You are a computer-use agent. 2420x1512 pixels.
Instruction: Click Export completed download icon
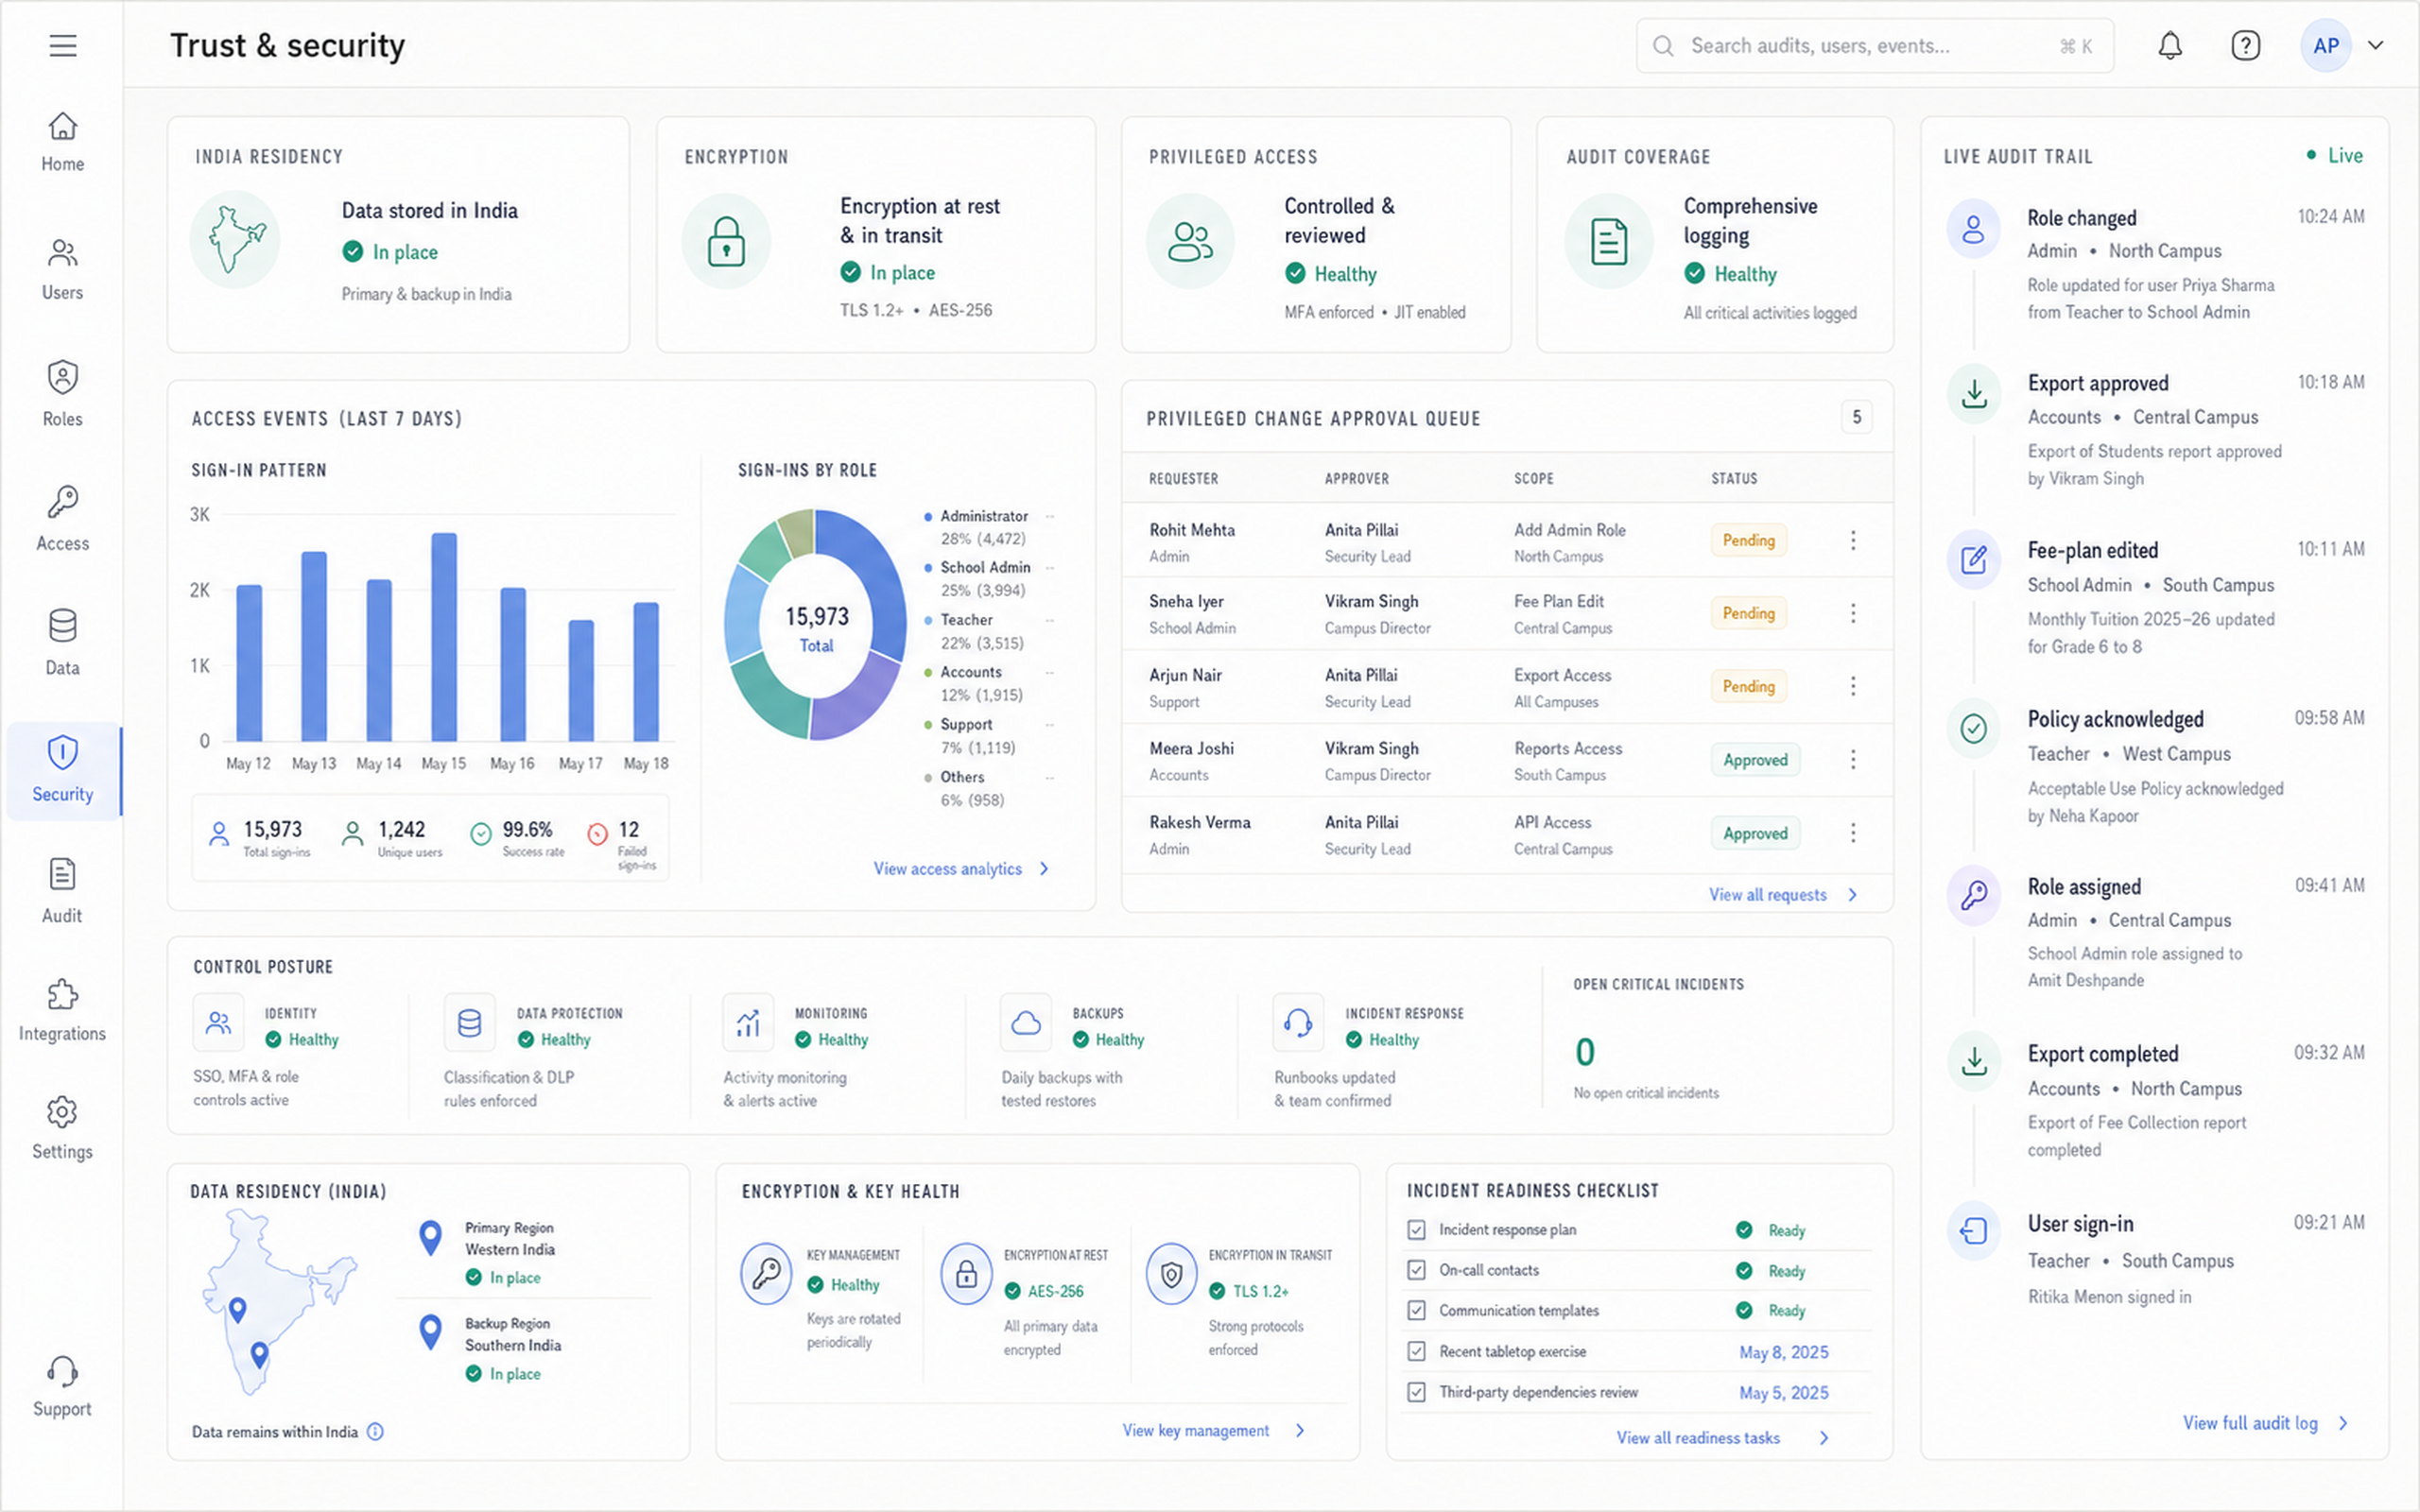click(x=1973, y=1061)
